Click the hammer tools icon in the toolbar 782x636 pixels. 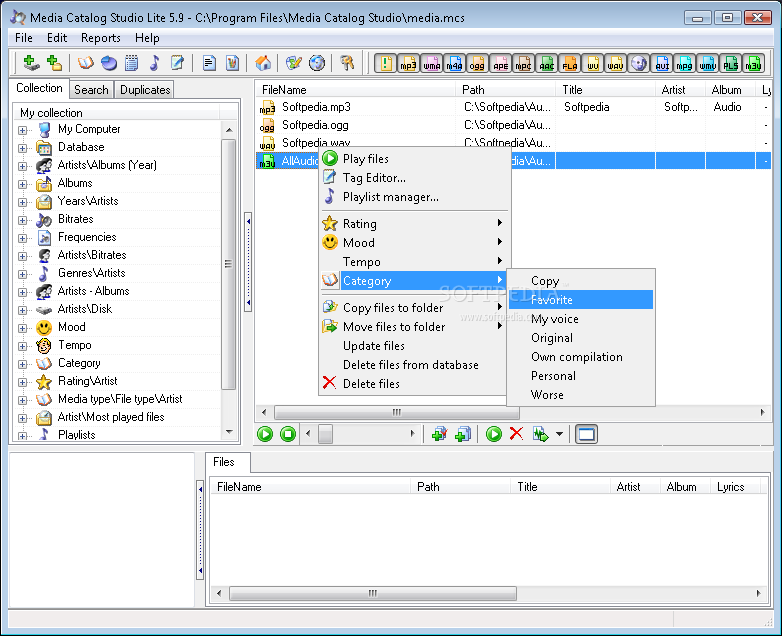(x=347, y=63)
